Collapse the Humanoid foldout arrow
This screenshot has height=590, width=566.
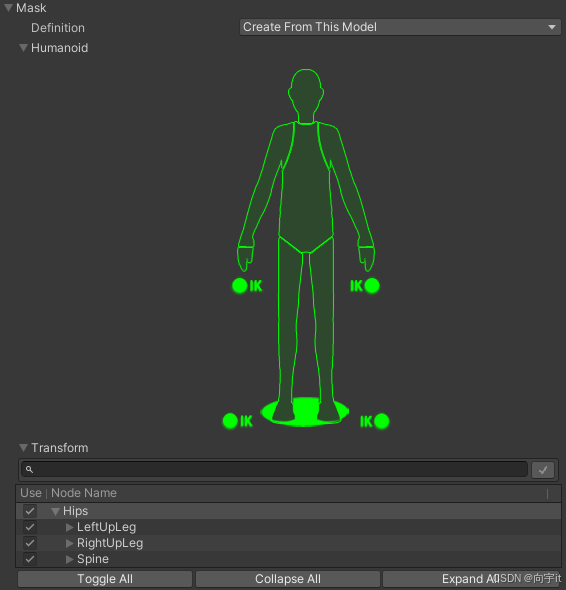pos(23,48)
